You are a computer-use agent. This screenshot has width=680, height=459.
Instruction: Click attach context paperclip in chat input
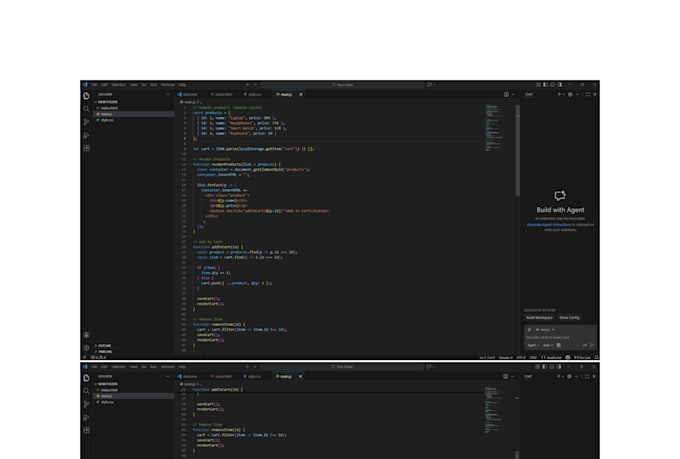click(530, 330)
